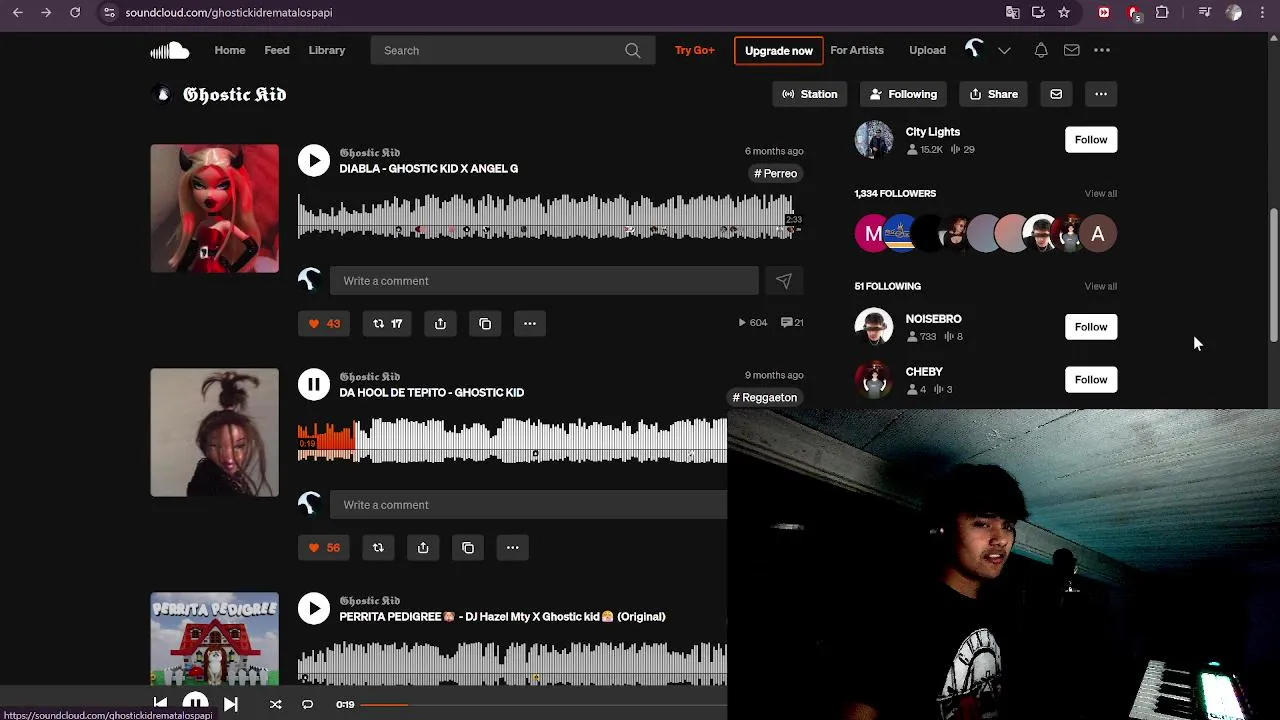Open profile more-options three-dots button

click(x=1101, y=94)
